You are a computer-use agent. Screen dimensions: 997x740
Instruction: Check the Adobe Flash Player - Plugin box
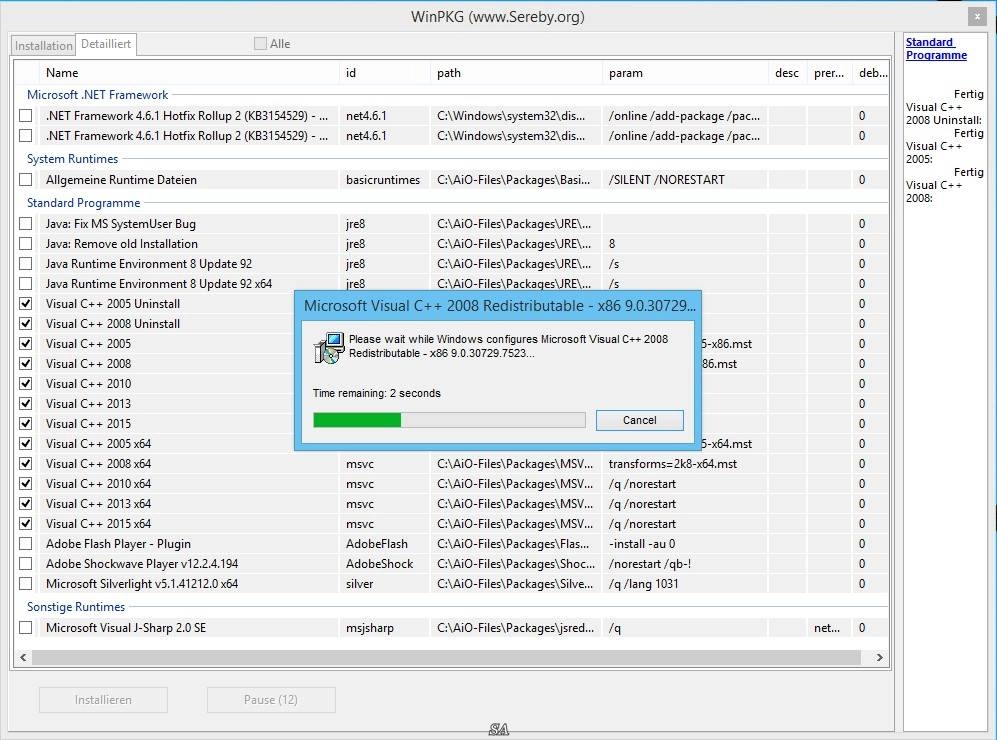[25, 544]
